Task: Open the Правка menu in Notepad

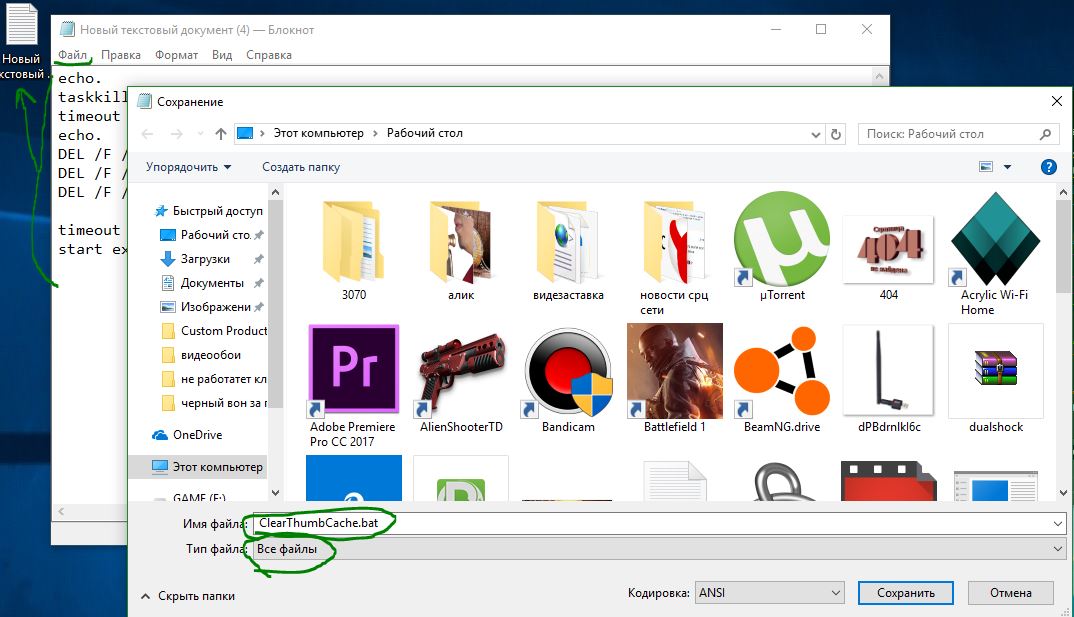Action: 121,55
